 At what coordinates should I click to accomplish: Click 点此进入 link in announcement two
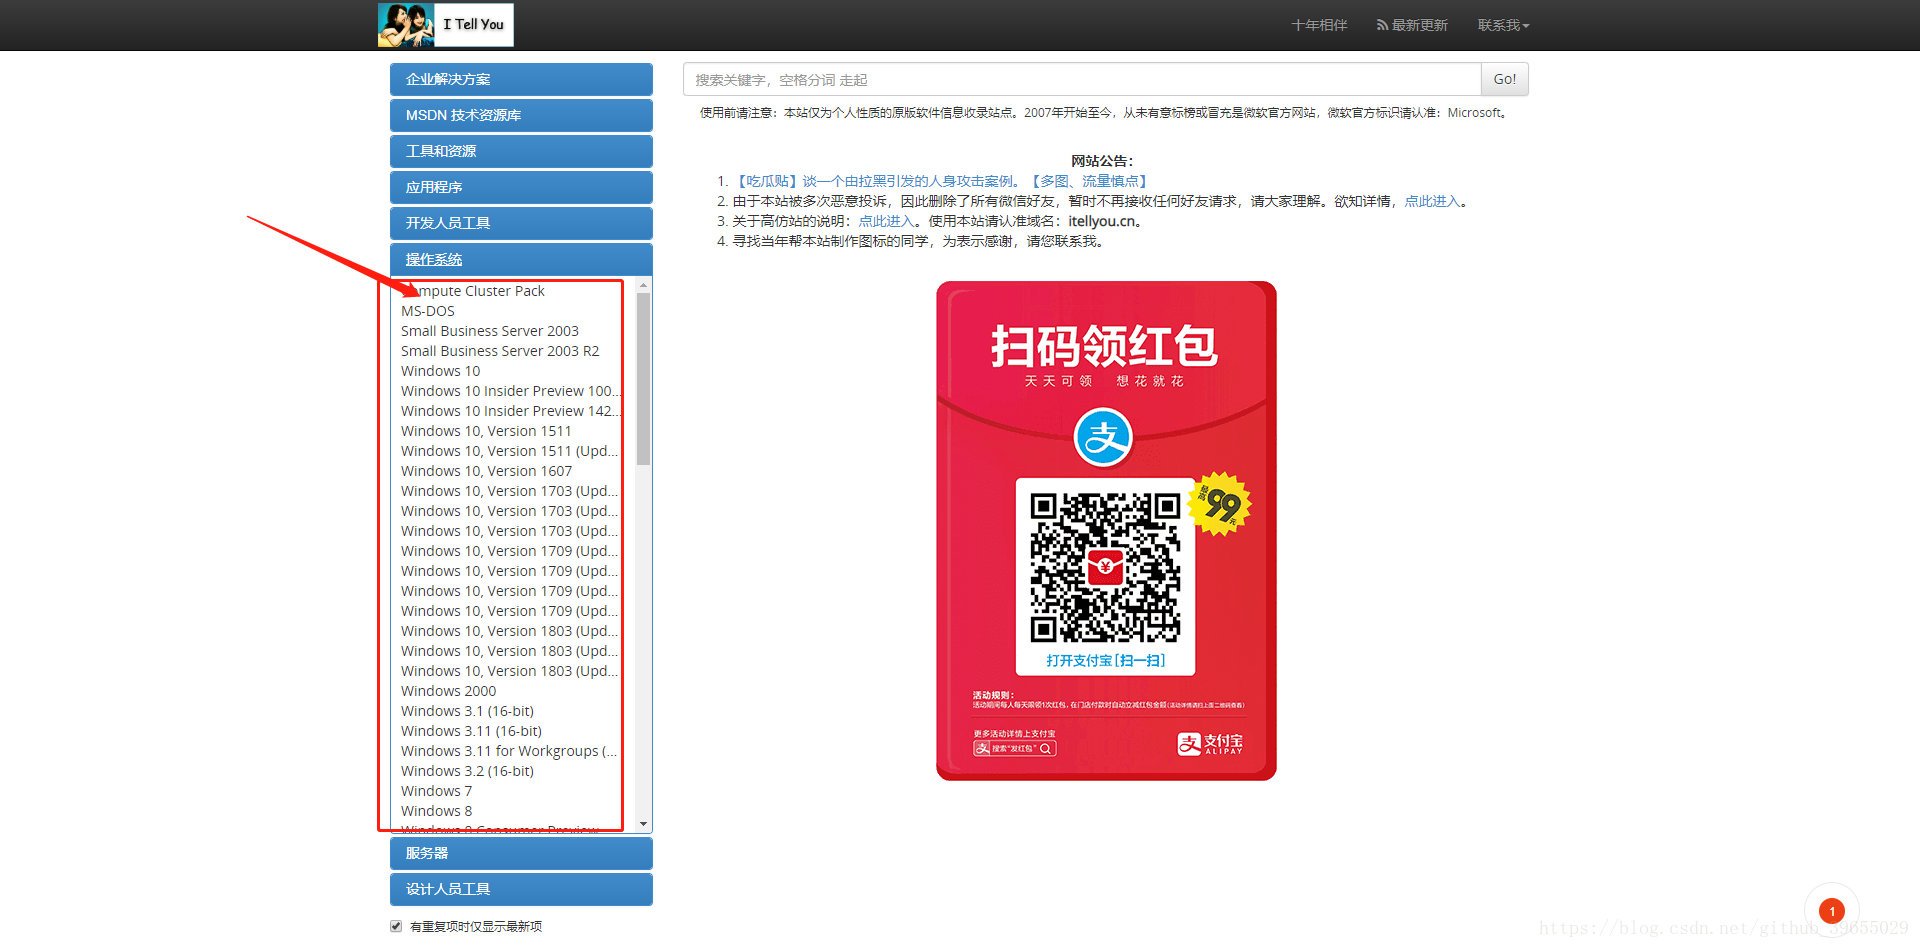click(1432, 201)
